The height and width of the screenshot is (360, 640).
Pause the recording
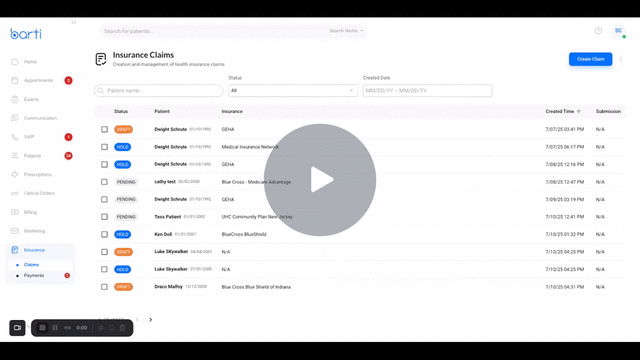(x=55, y=328)
